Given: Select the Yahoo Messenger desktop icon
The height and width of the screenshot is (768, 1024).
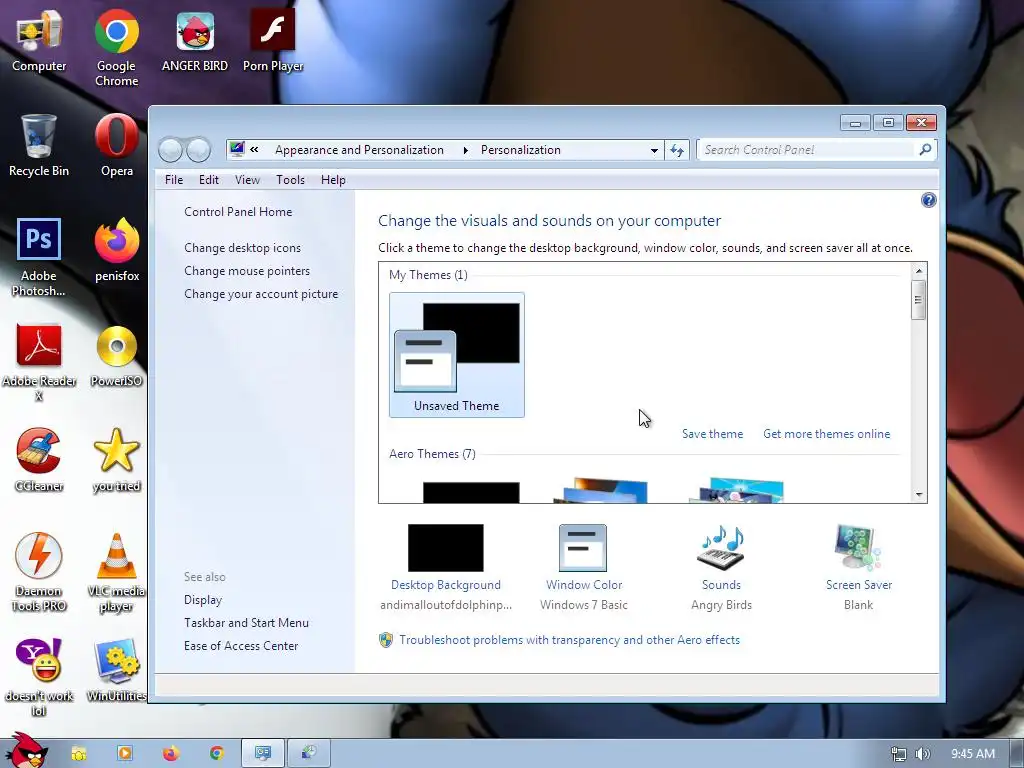Looking at the screenshot, I should pyautogui.click(x=39, y=677).
